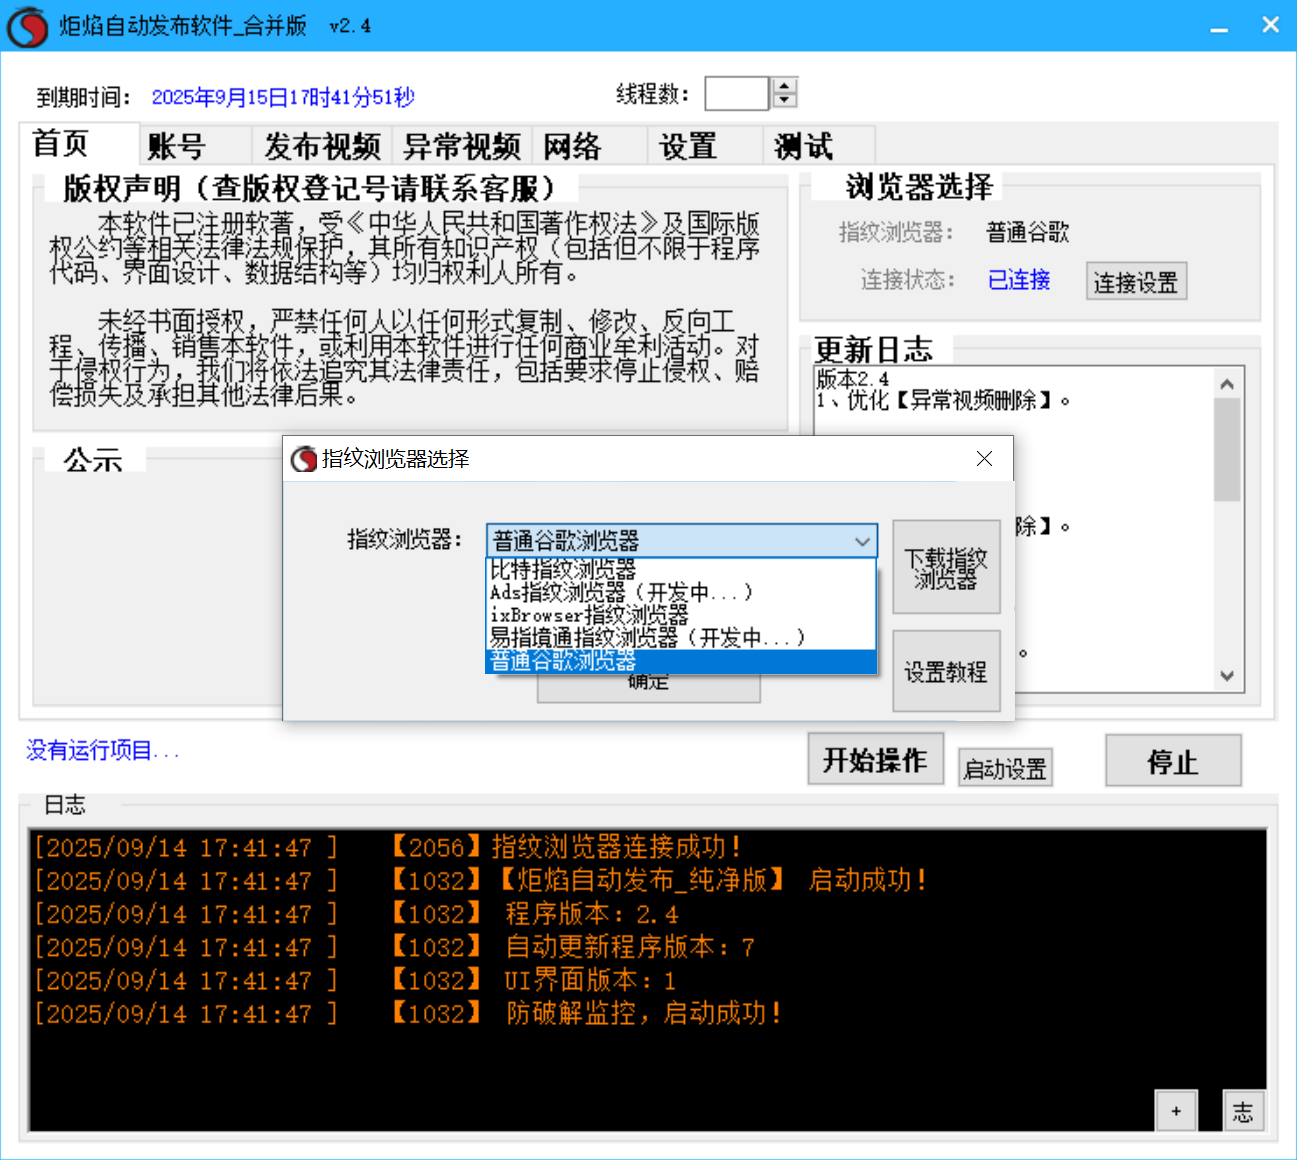Image resolution: width=1297 pixels, height=1160 pixels.
Task: Click the 志 button in log corner
Action: click(x=1243, y=1111)
